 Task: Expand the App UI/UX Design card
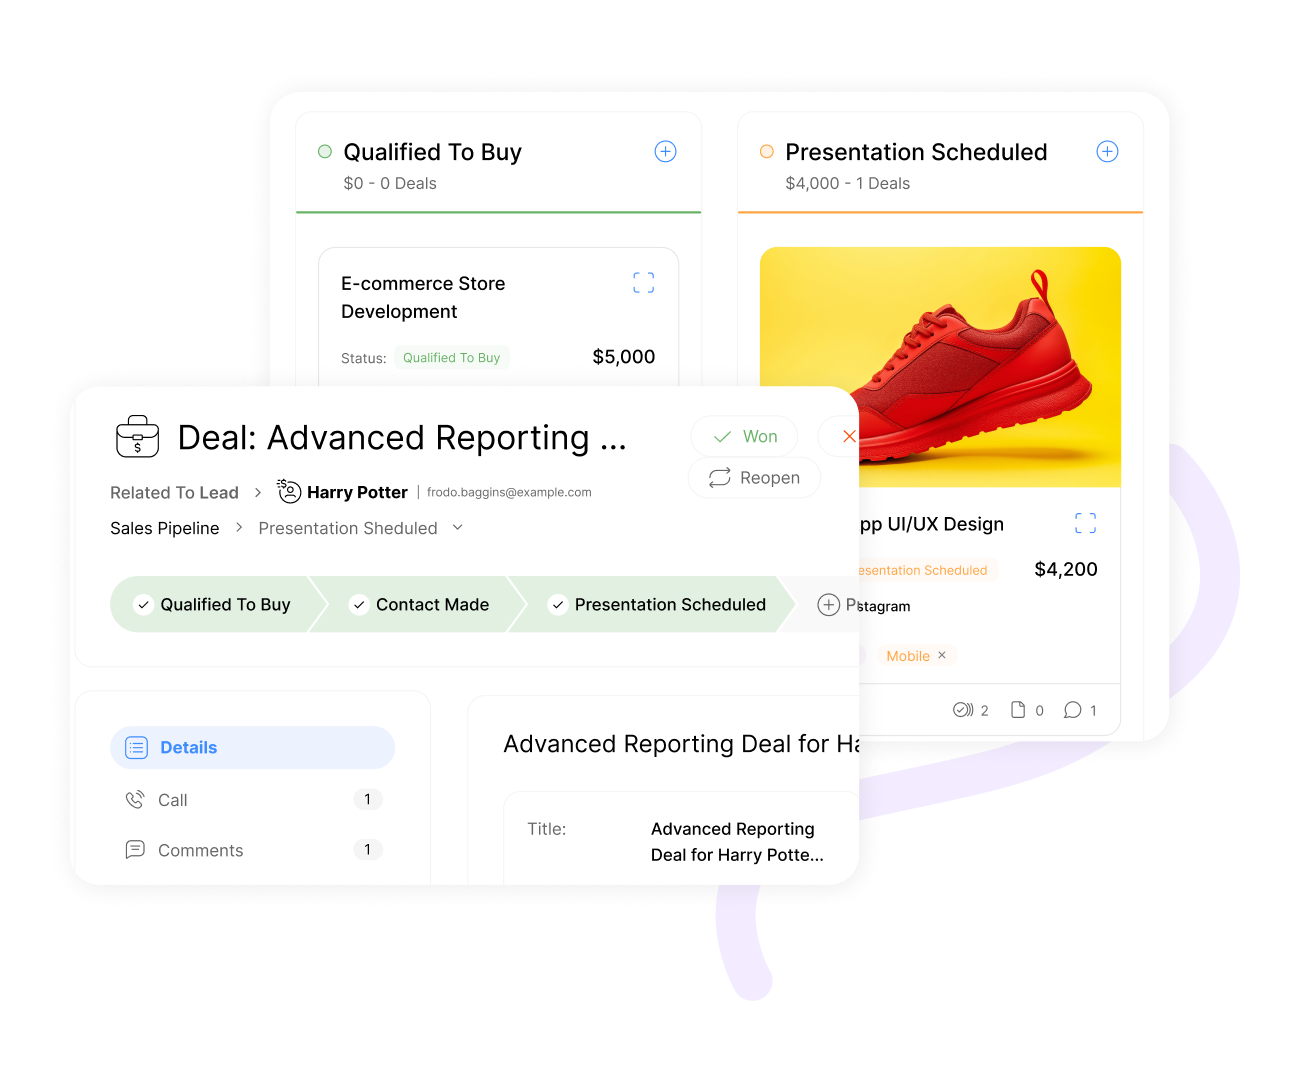tap(1085, 523)
